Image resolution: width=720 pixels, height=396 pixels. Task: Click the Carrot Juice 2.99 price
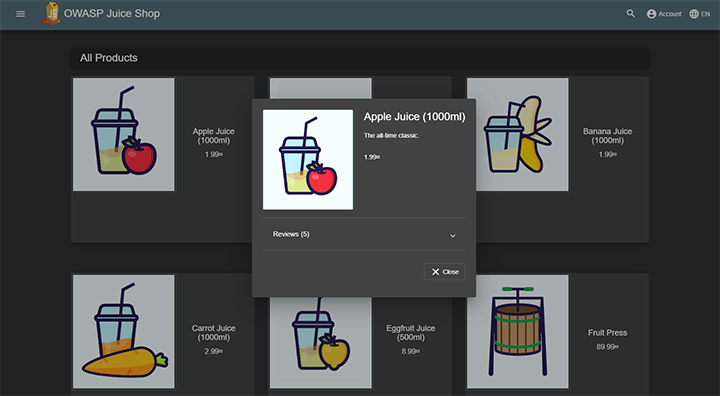click(214, 351)
